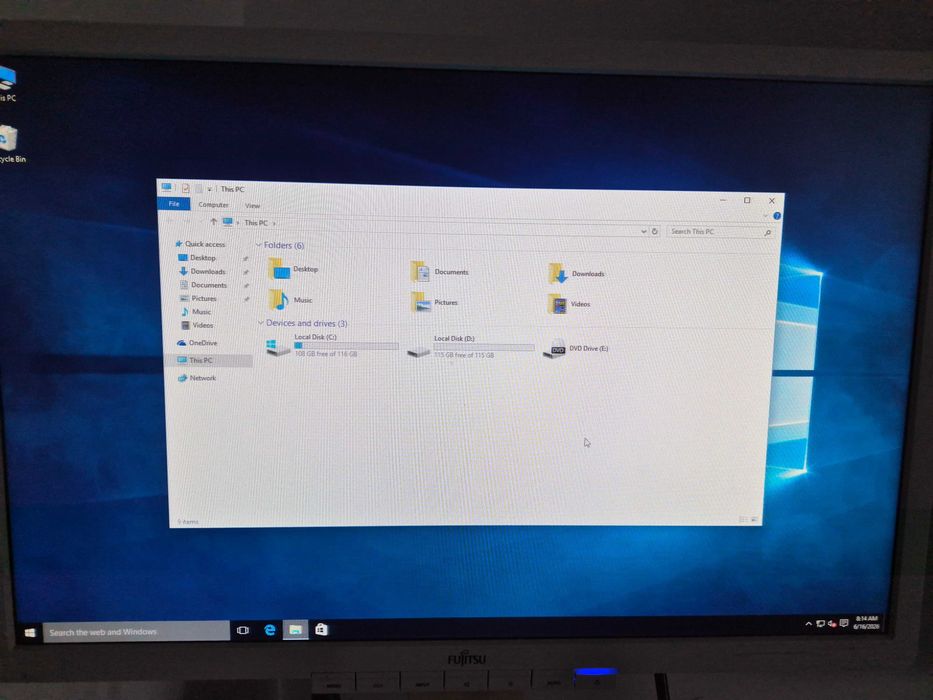The width and height of the screenshot is (933, 700).
Task: Click the Up arrow navigation button
Action: 213,221
